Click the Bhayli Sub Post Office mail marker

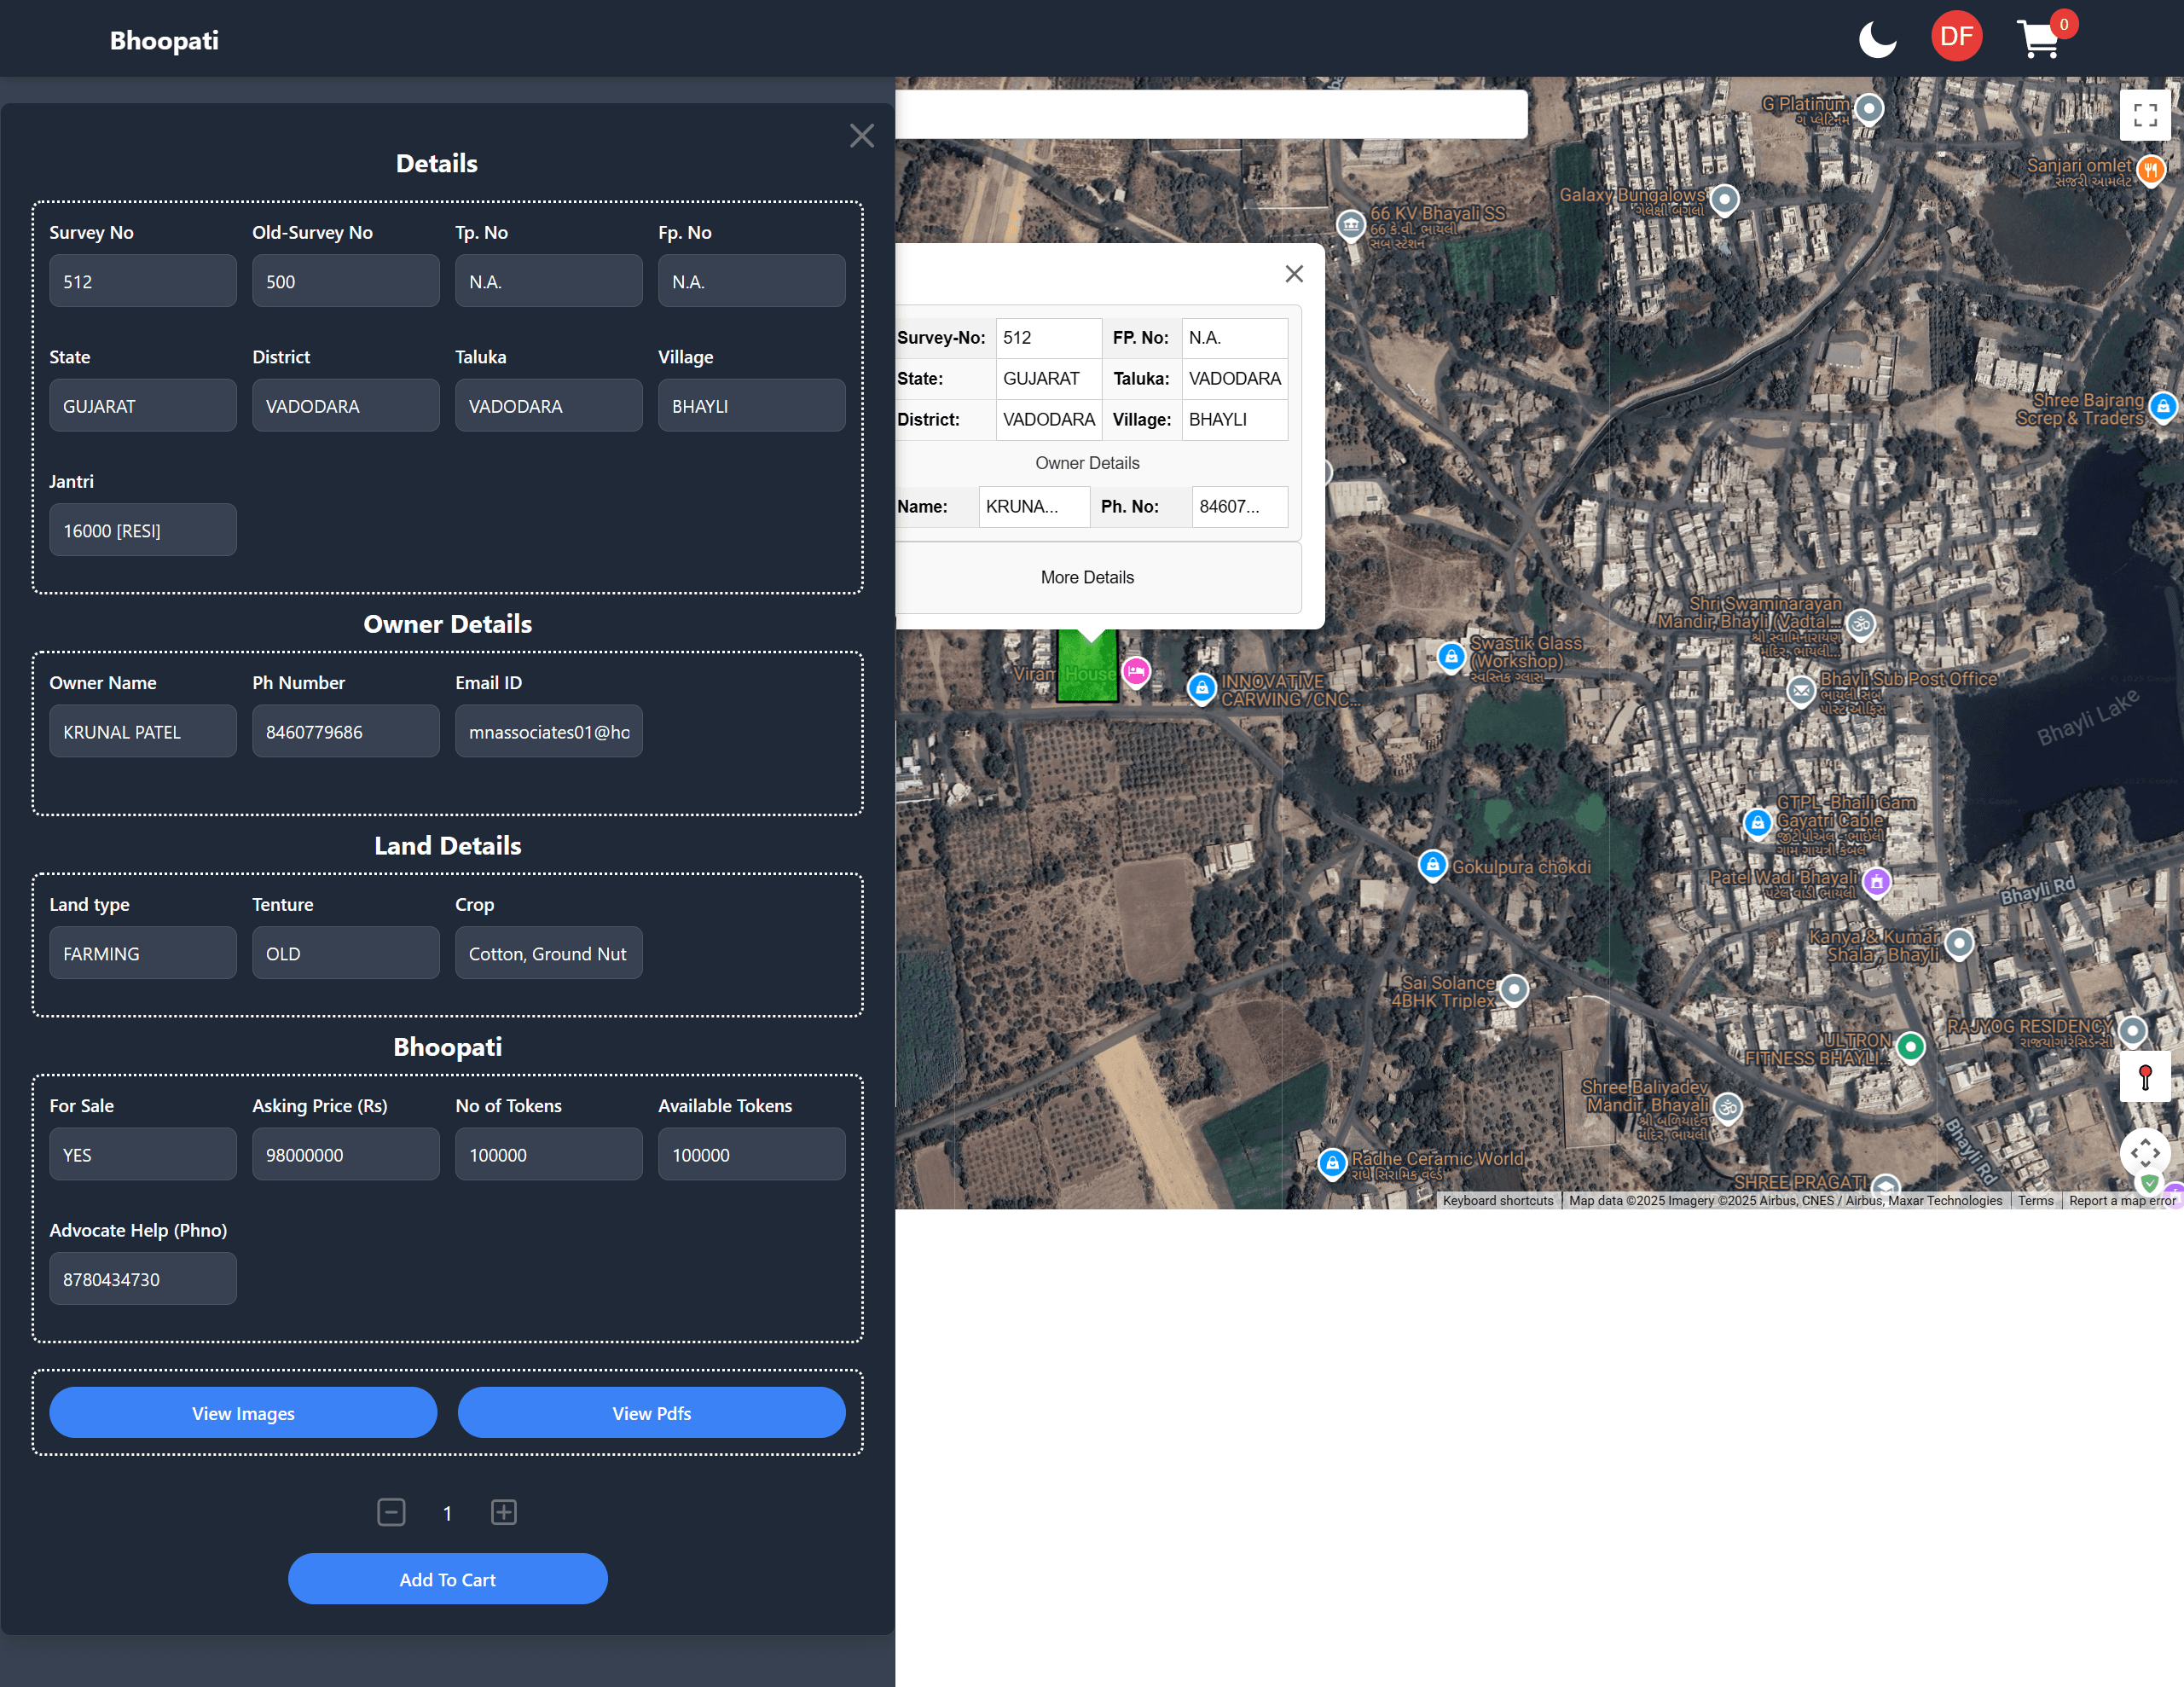(1801, 692)
